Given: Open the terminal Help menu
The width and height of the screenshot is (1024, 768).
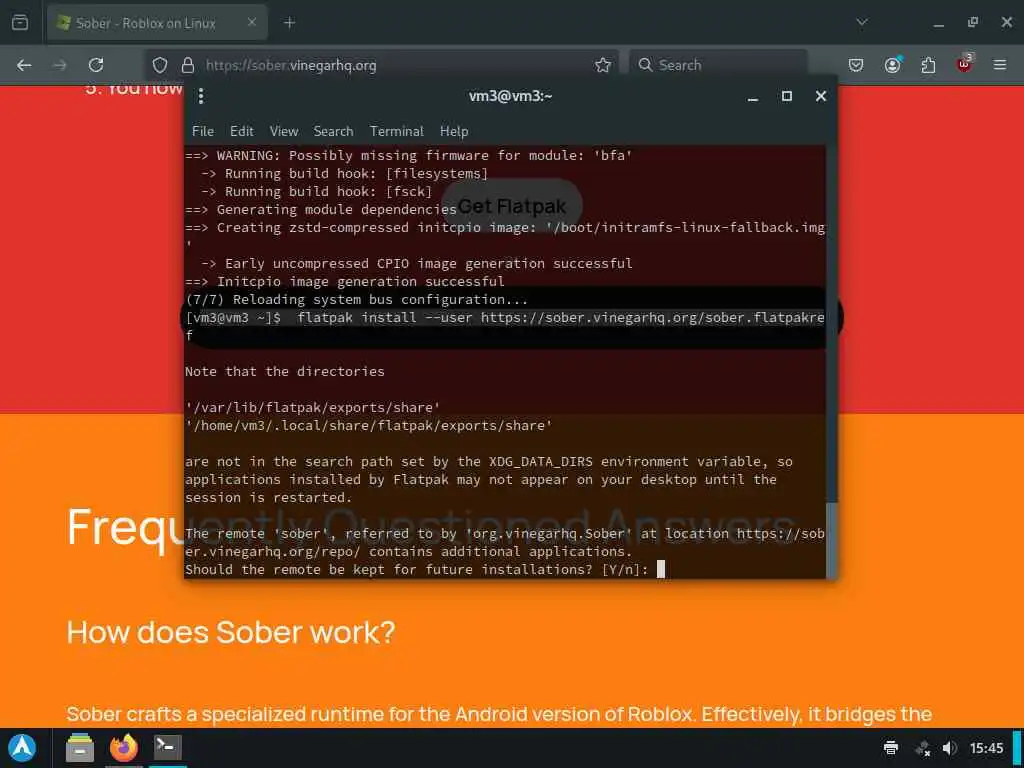Looking at the screenshot, I should click(454, 131).
